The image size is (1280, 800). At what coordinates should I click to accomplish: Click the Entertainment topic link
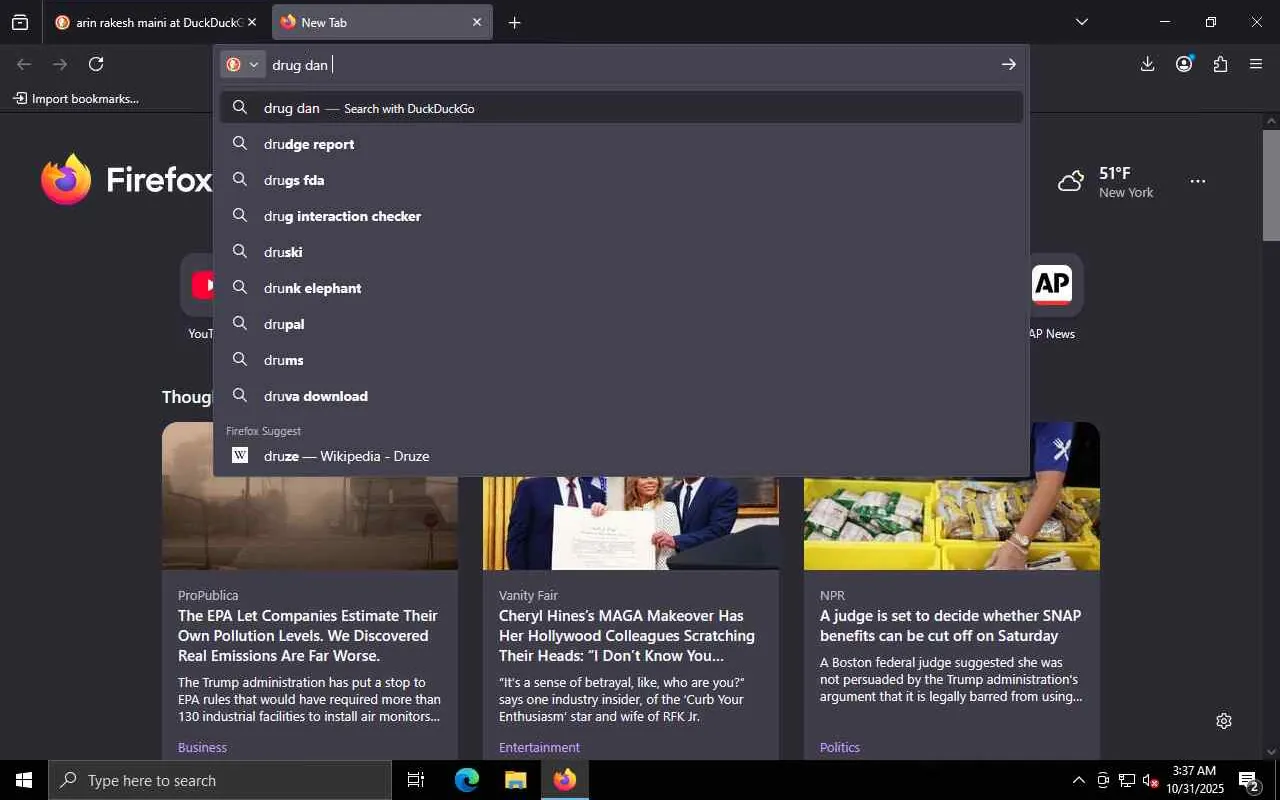pyautogui.click(x=539, y=747)
